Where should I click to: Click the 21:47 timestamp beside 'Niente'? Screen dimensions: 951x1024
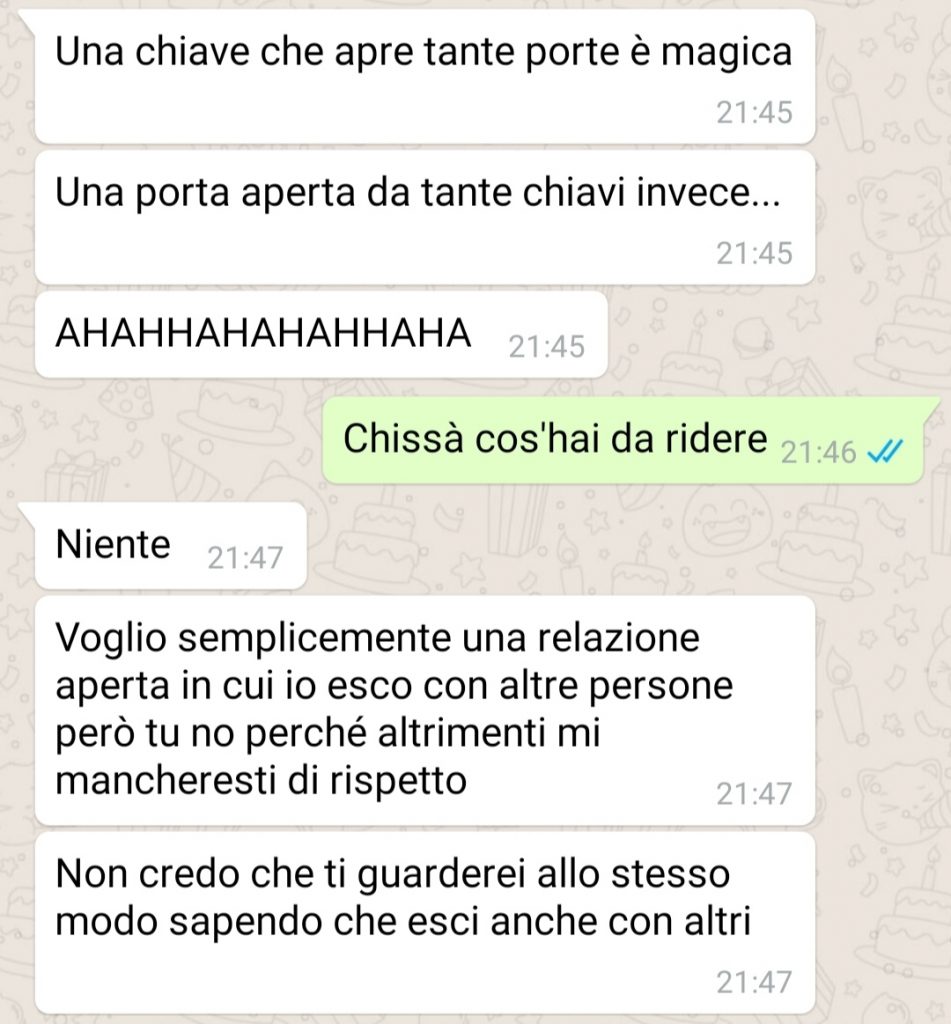tap(245, 558)
